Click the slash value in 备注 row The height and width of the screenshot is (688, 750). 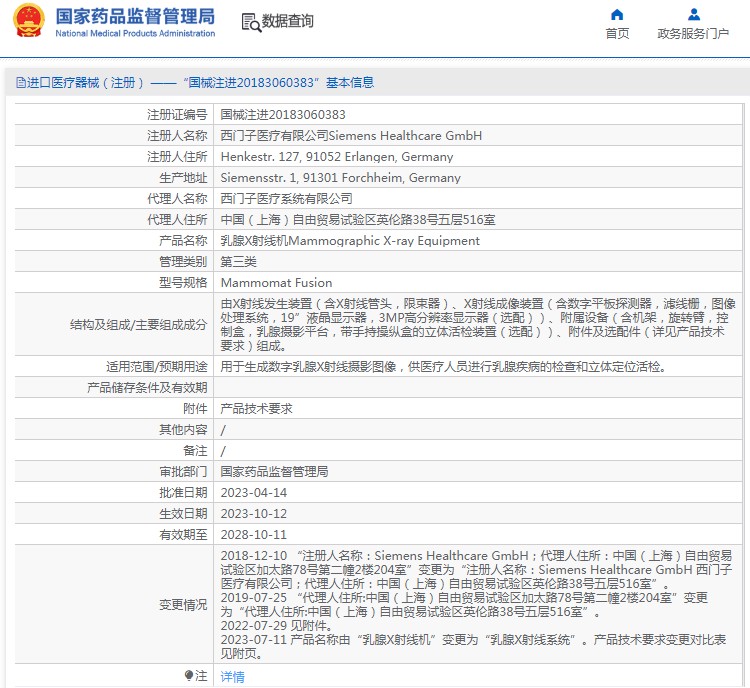223,451
